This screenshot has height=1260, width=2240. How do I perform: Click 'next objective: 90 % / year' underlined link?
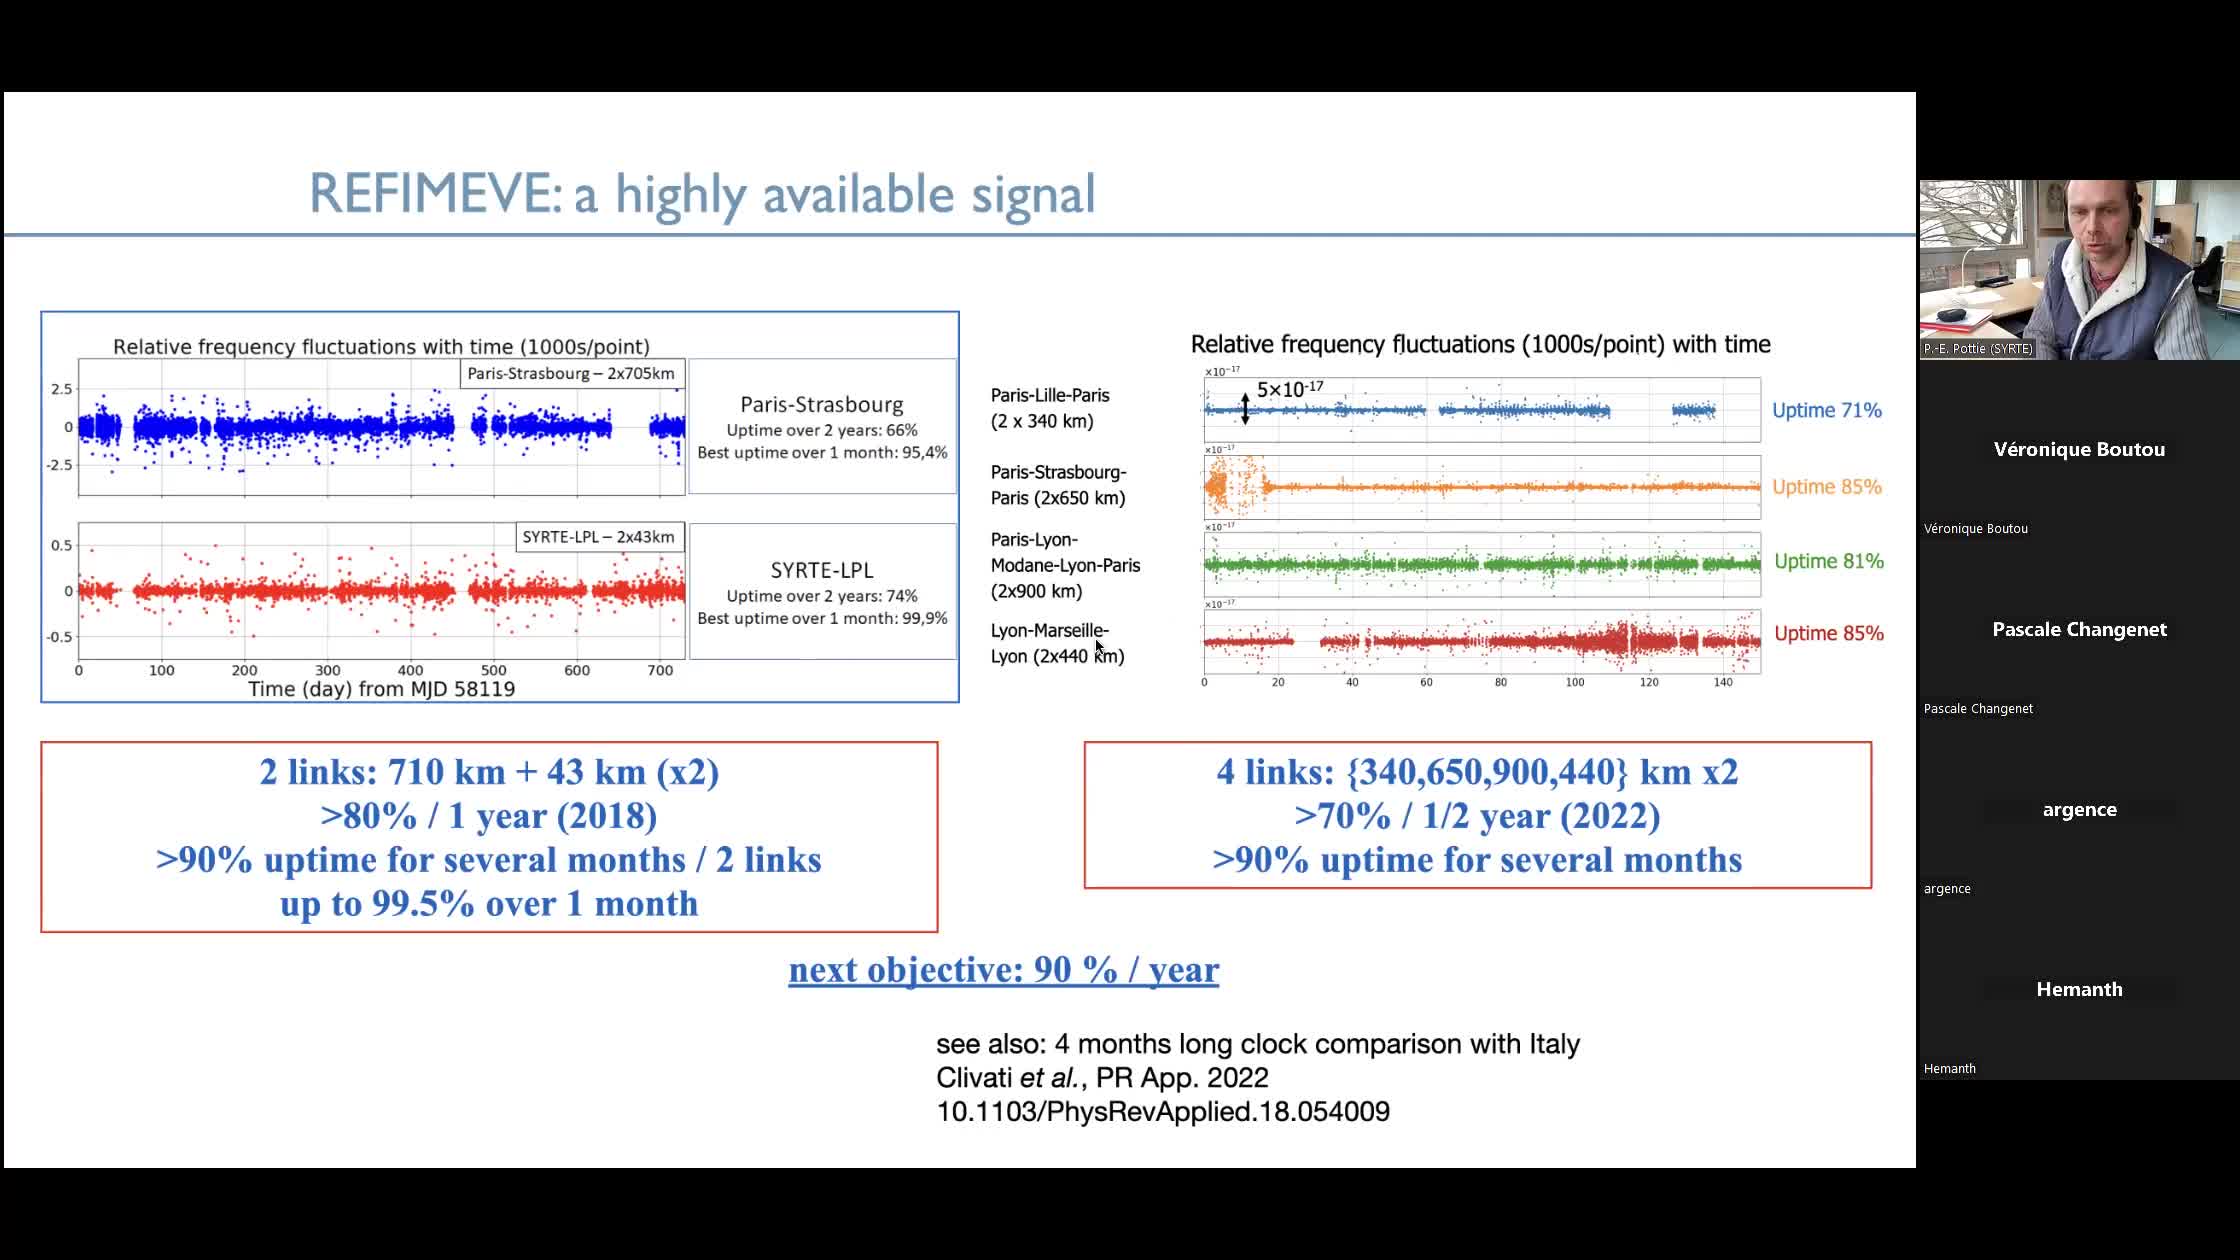(1003, 969)
